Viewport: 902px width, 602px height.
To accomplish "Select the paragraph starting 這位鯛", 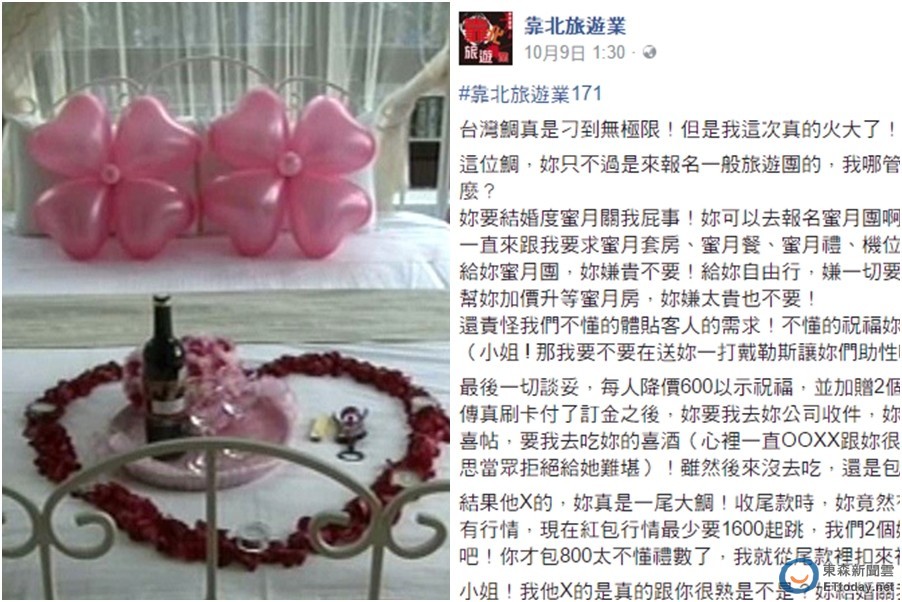I will point(680,177).
